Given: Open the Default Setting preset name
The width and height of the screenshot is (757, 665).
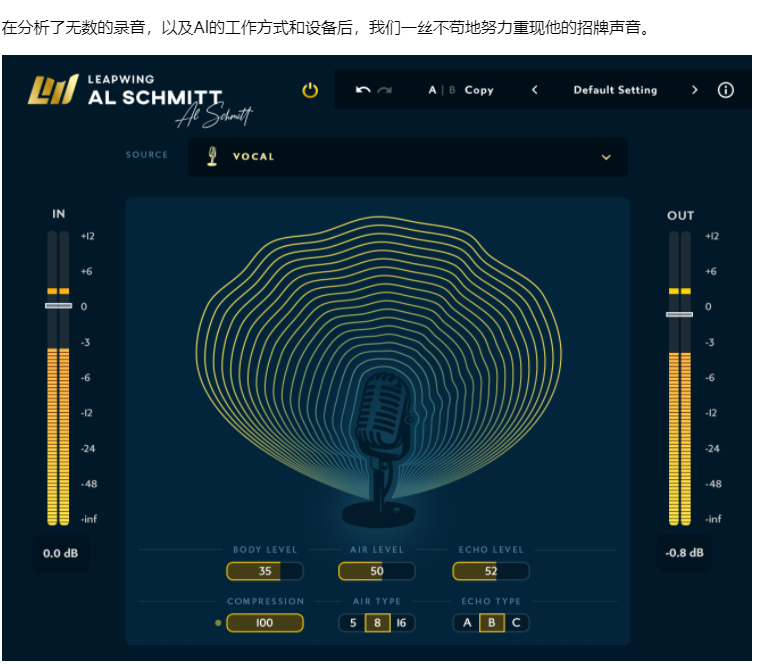Looking at the screenshot, I should click(615, 90).
